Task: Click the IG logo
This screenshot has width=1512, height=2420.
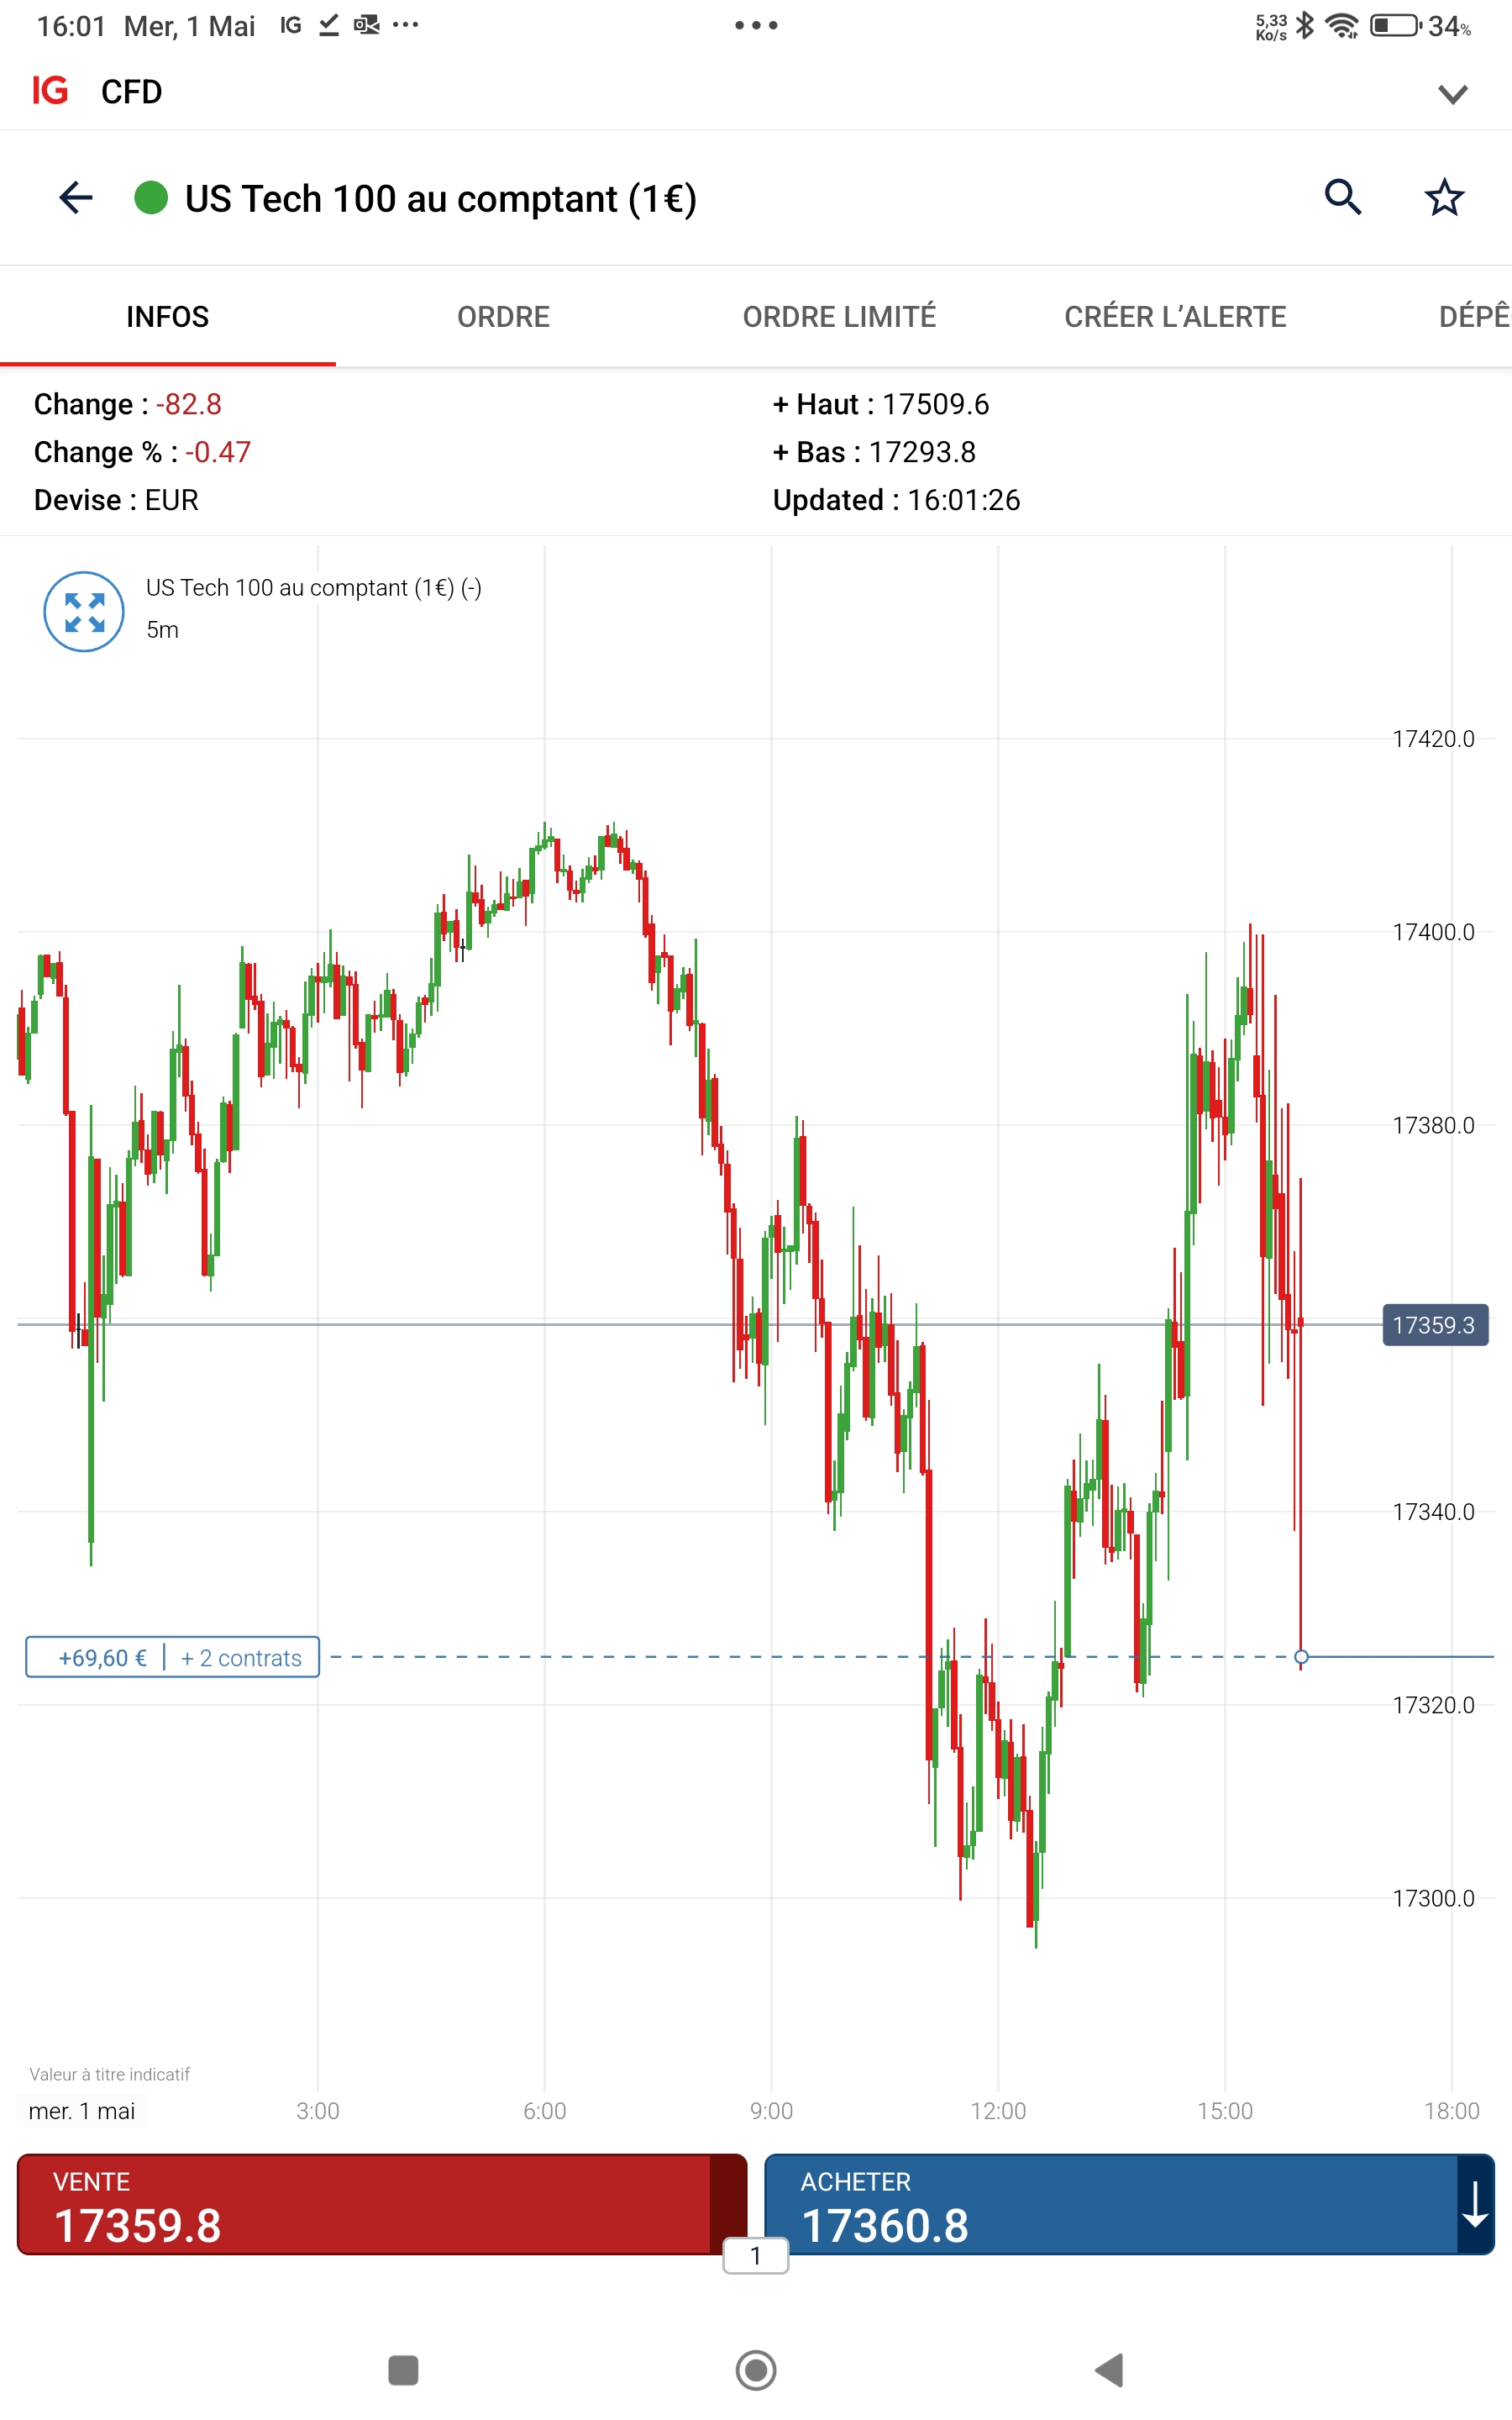Action: pos(50,91)
